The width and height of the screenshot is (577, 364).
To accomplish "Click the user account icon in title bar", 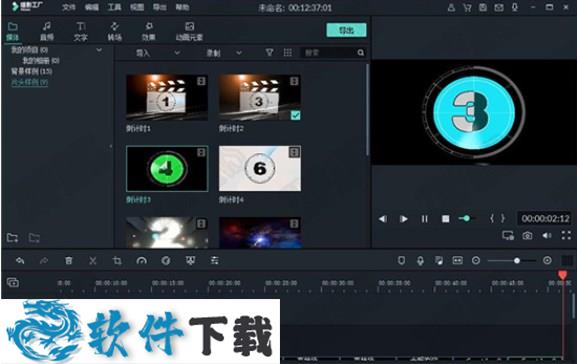I will 451,7.
